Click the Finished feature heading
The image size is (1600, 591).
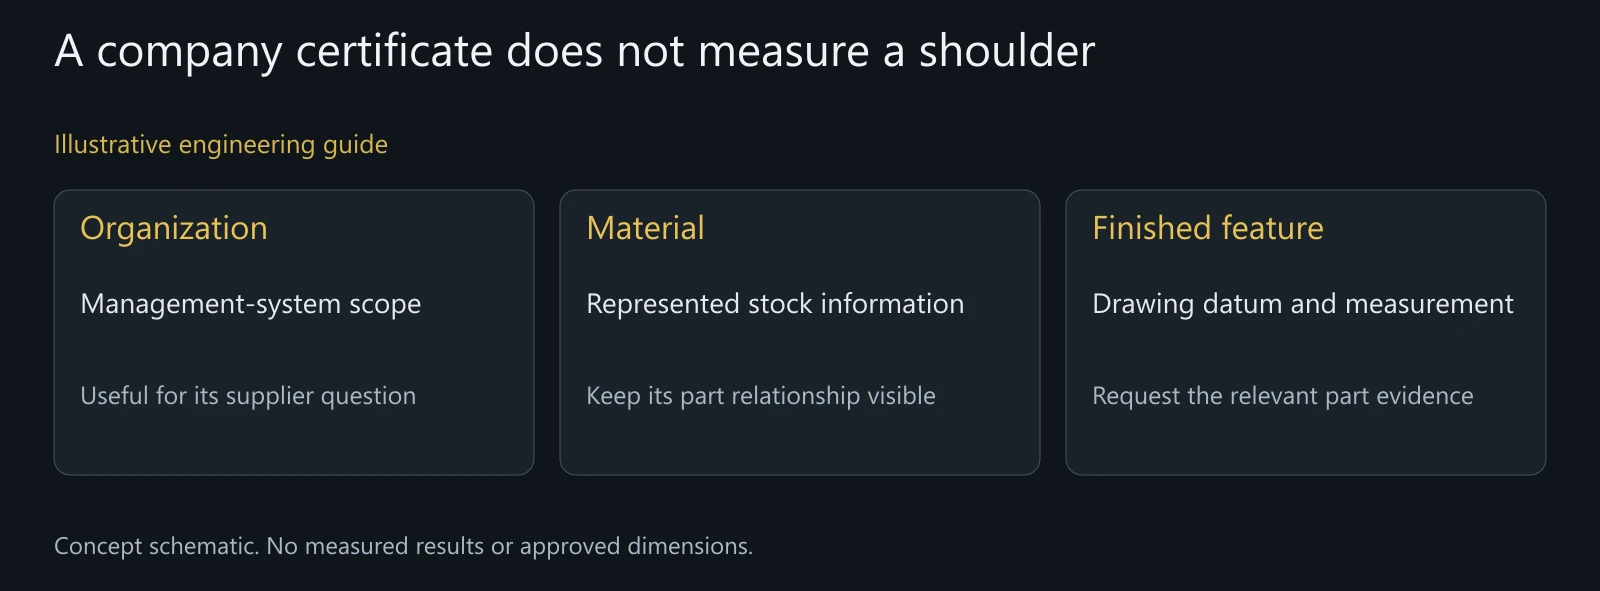pyautogui.click(x=1208, y=228)
